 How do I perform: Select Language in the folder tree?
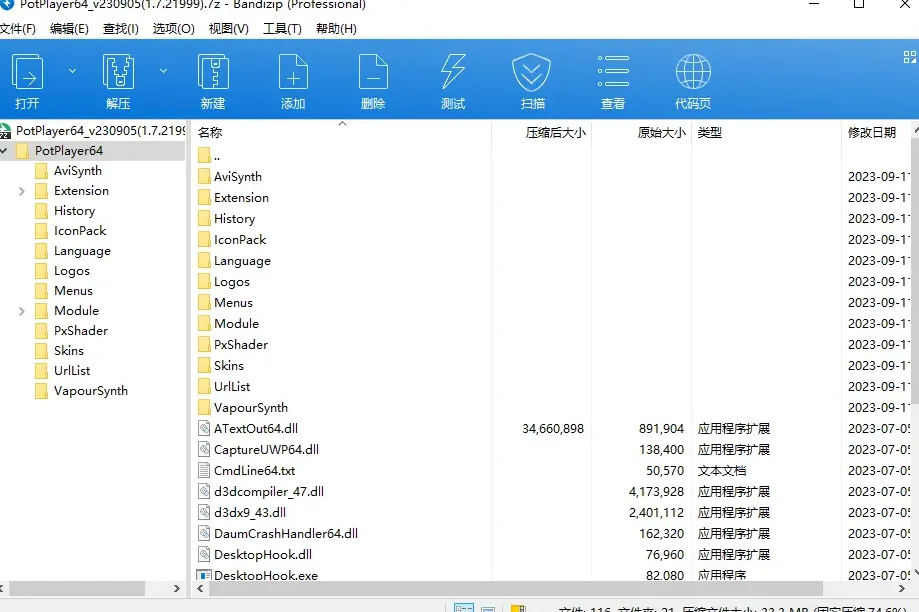click(x=82, y=251)
